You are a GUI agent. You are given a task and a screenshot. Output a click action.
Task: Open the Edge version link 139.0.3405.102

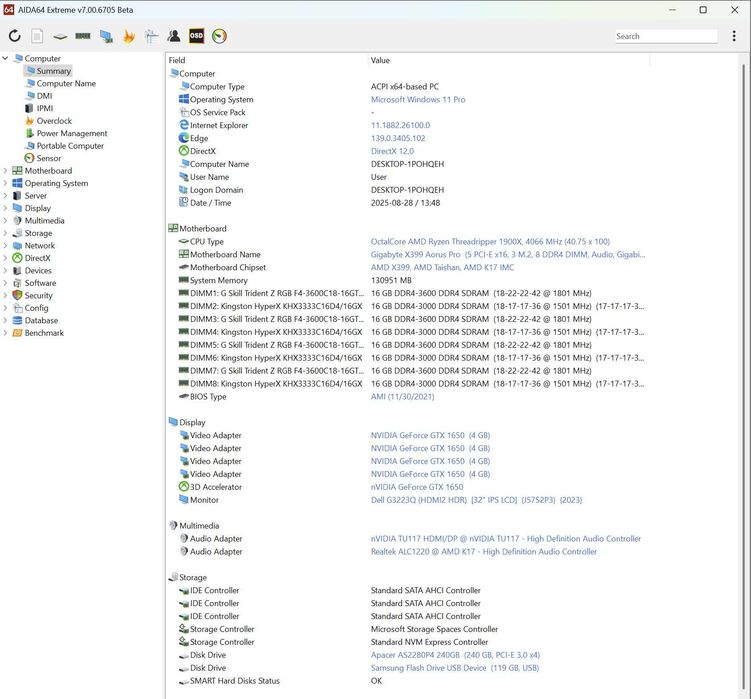[x=398, y=138]
